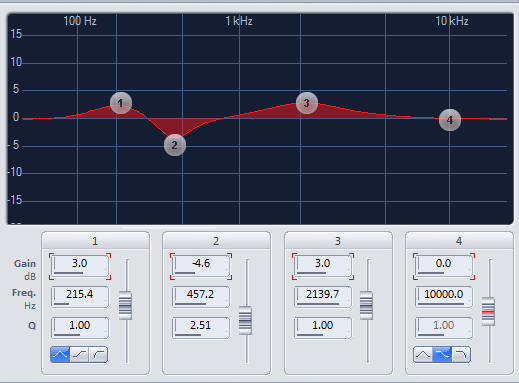This screenshot has height=383, width=519.
Task: Click the 10 kHz graph label
Action: [x=452, y=21]
